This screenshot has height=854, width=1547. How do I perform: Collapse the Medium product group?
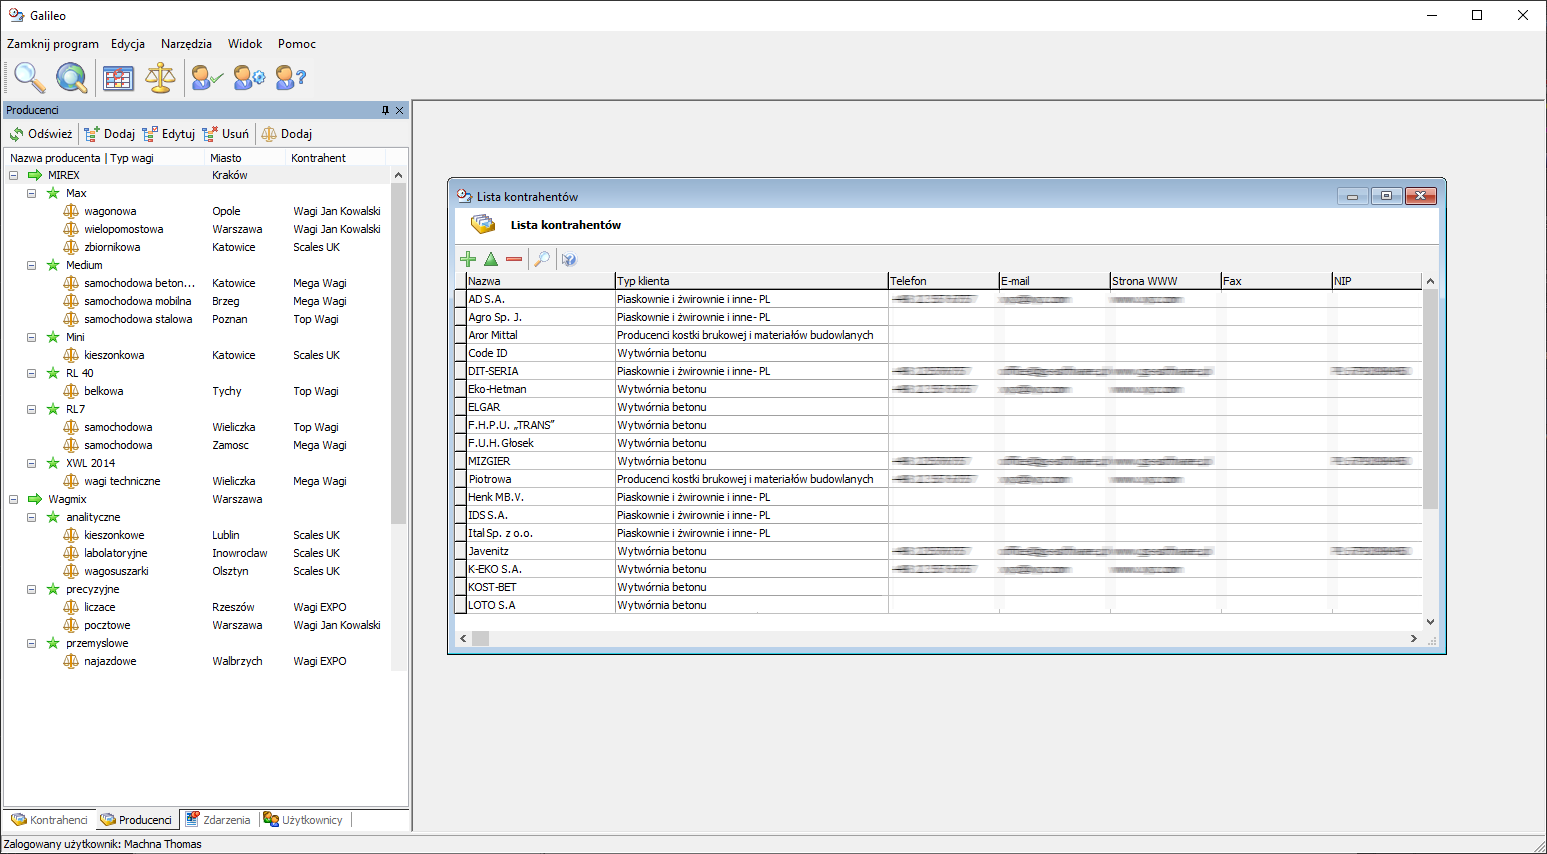tap(32, 265)
